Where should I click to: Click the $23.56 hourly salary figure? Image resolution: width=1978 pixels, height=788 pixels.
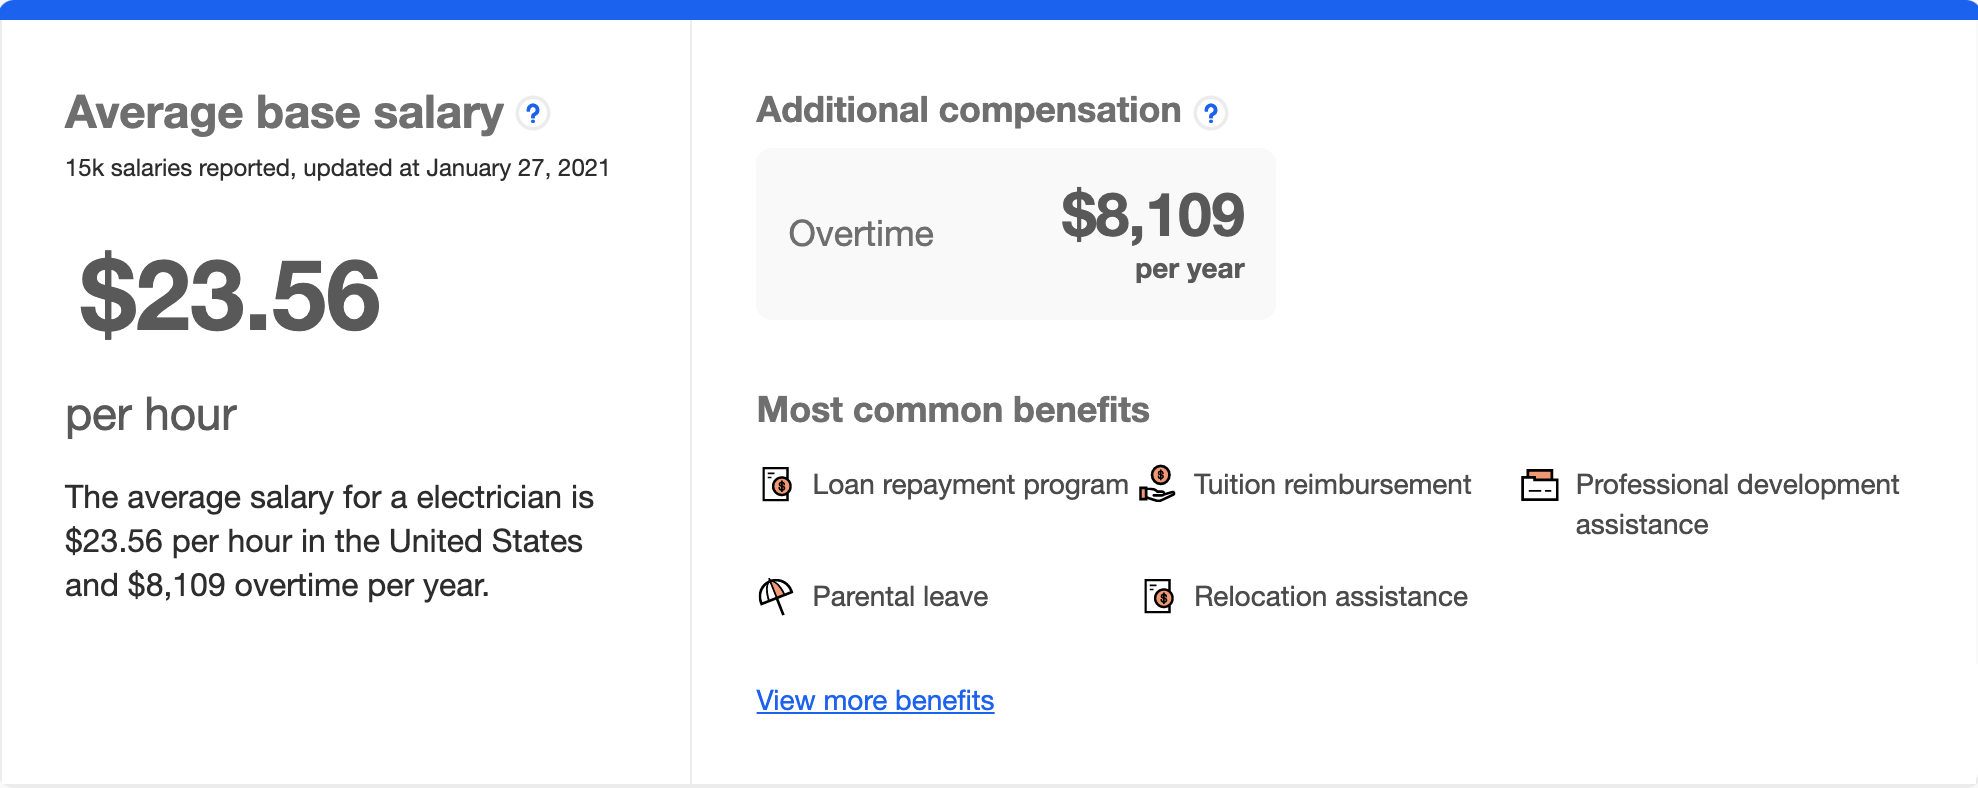[230, 296]
